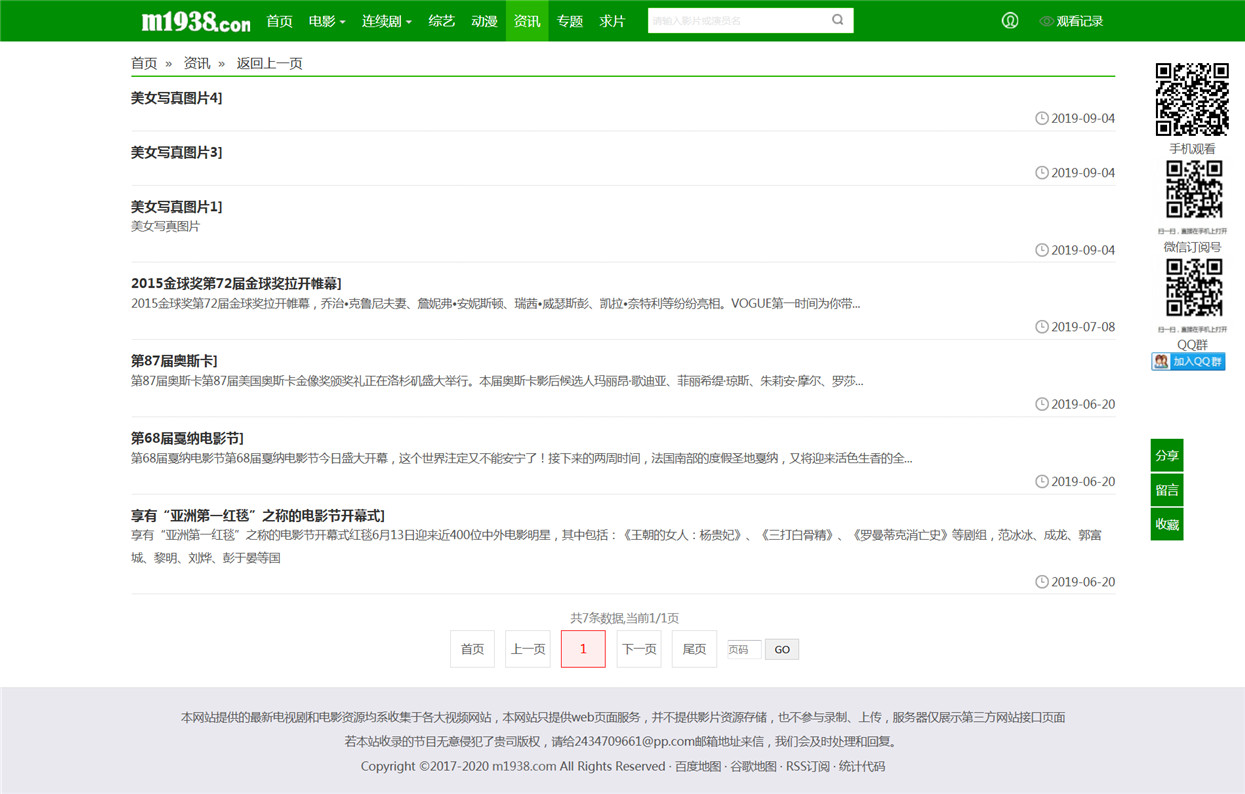This screenshot has height=794, width=1245.
Task: Click the green 分享 share button
Action: click(1167, 455)
